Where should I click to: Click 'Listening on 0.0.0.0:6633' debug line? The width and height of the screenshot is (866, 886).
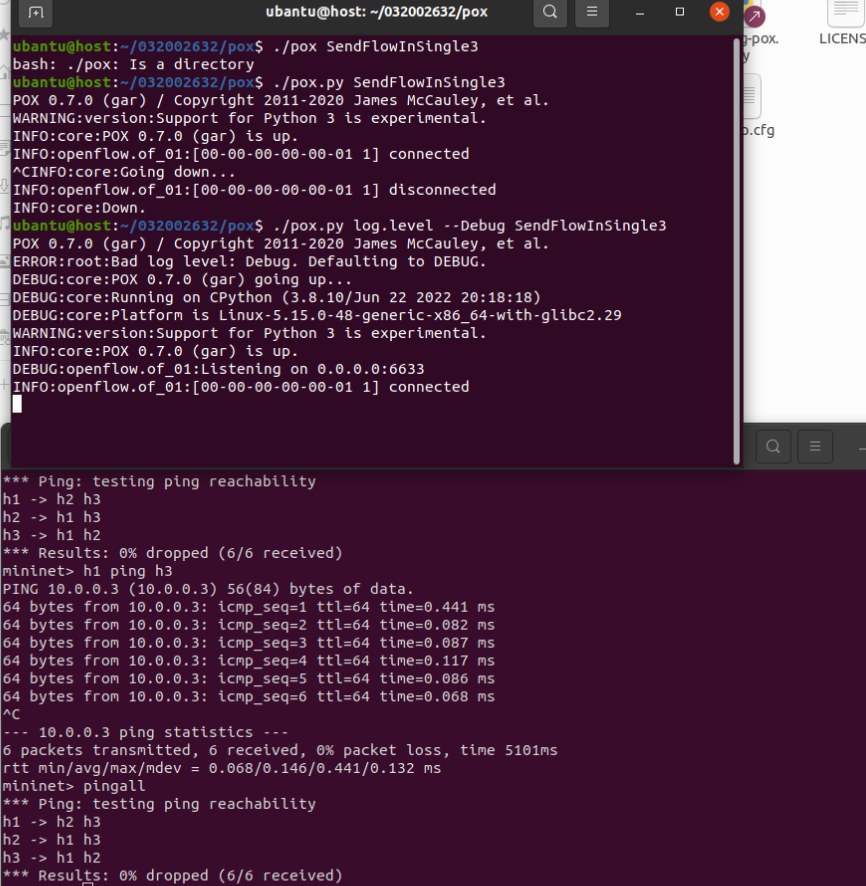point(218,369)
